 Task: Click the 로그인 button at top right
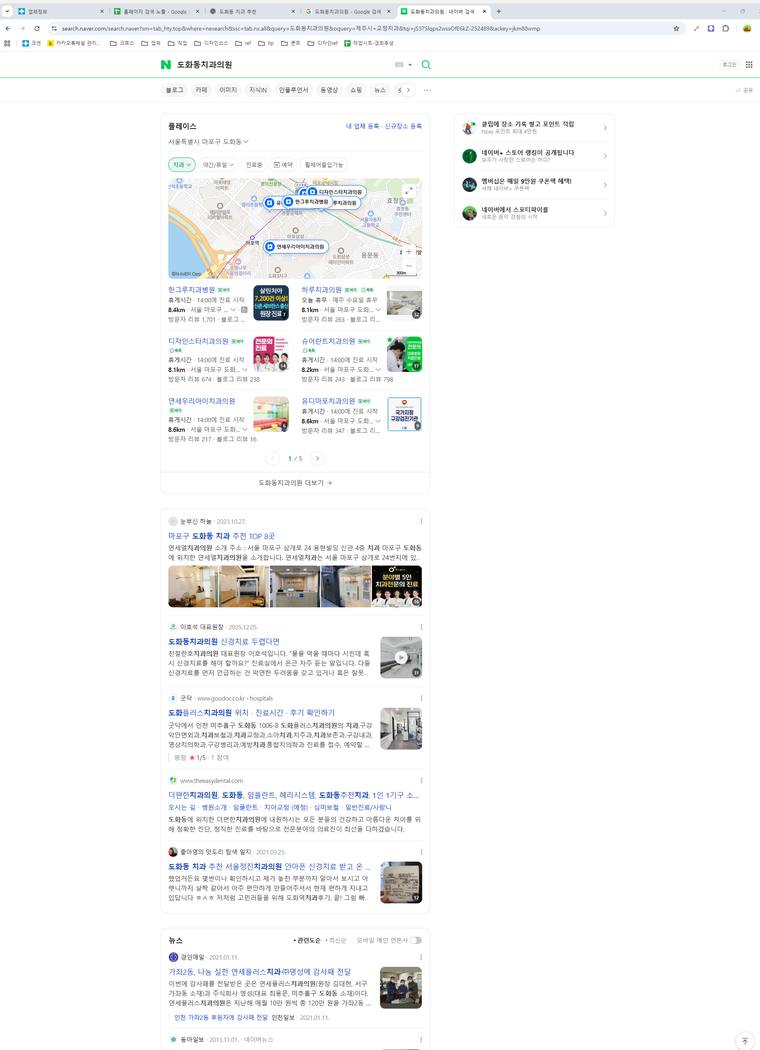729,65
